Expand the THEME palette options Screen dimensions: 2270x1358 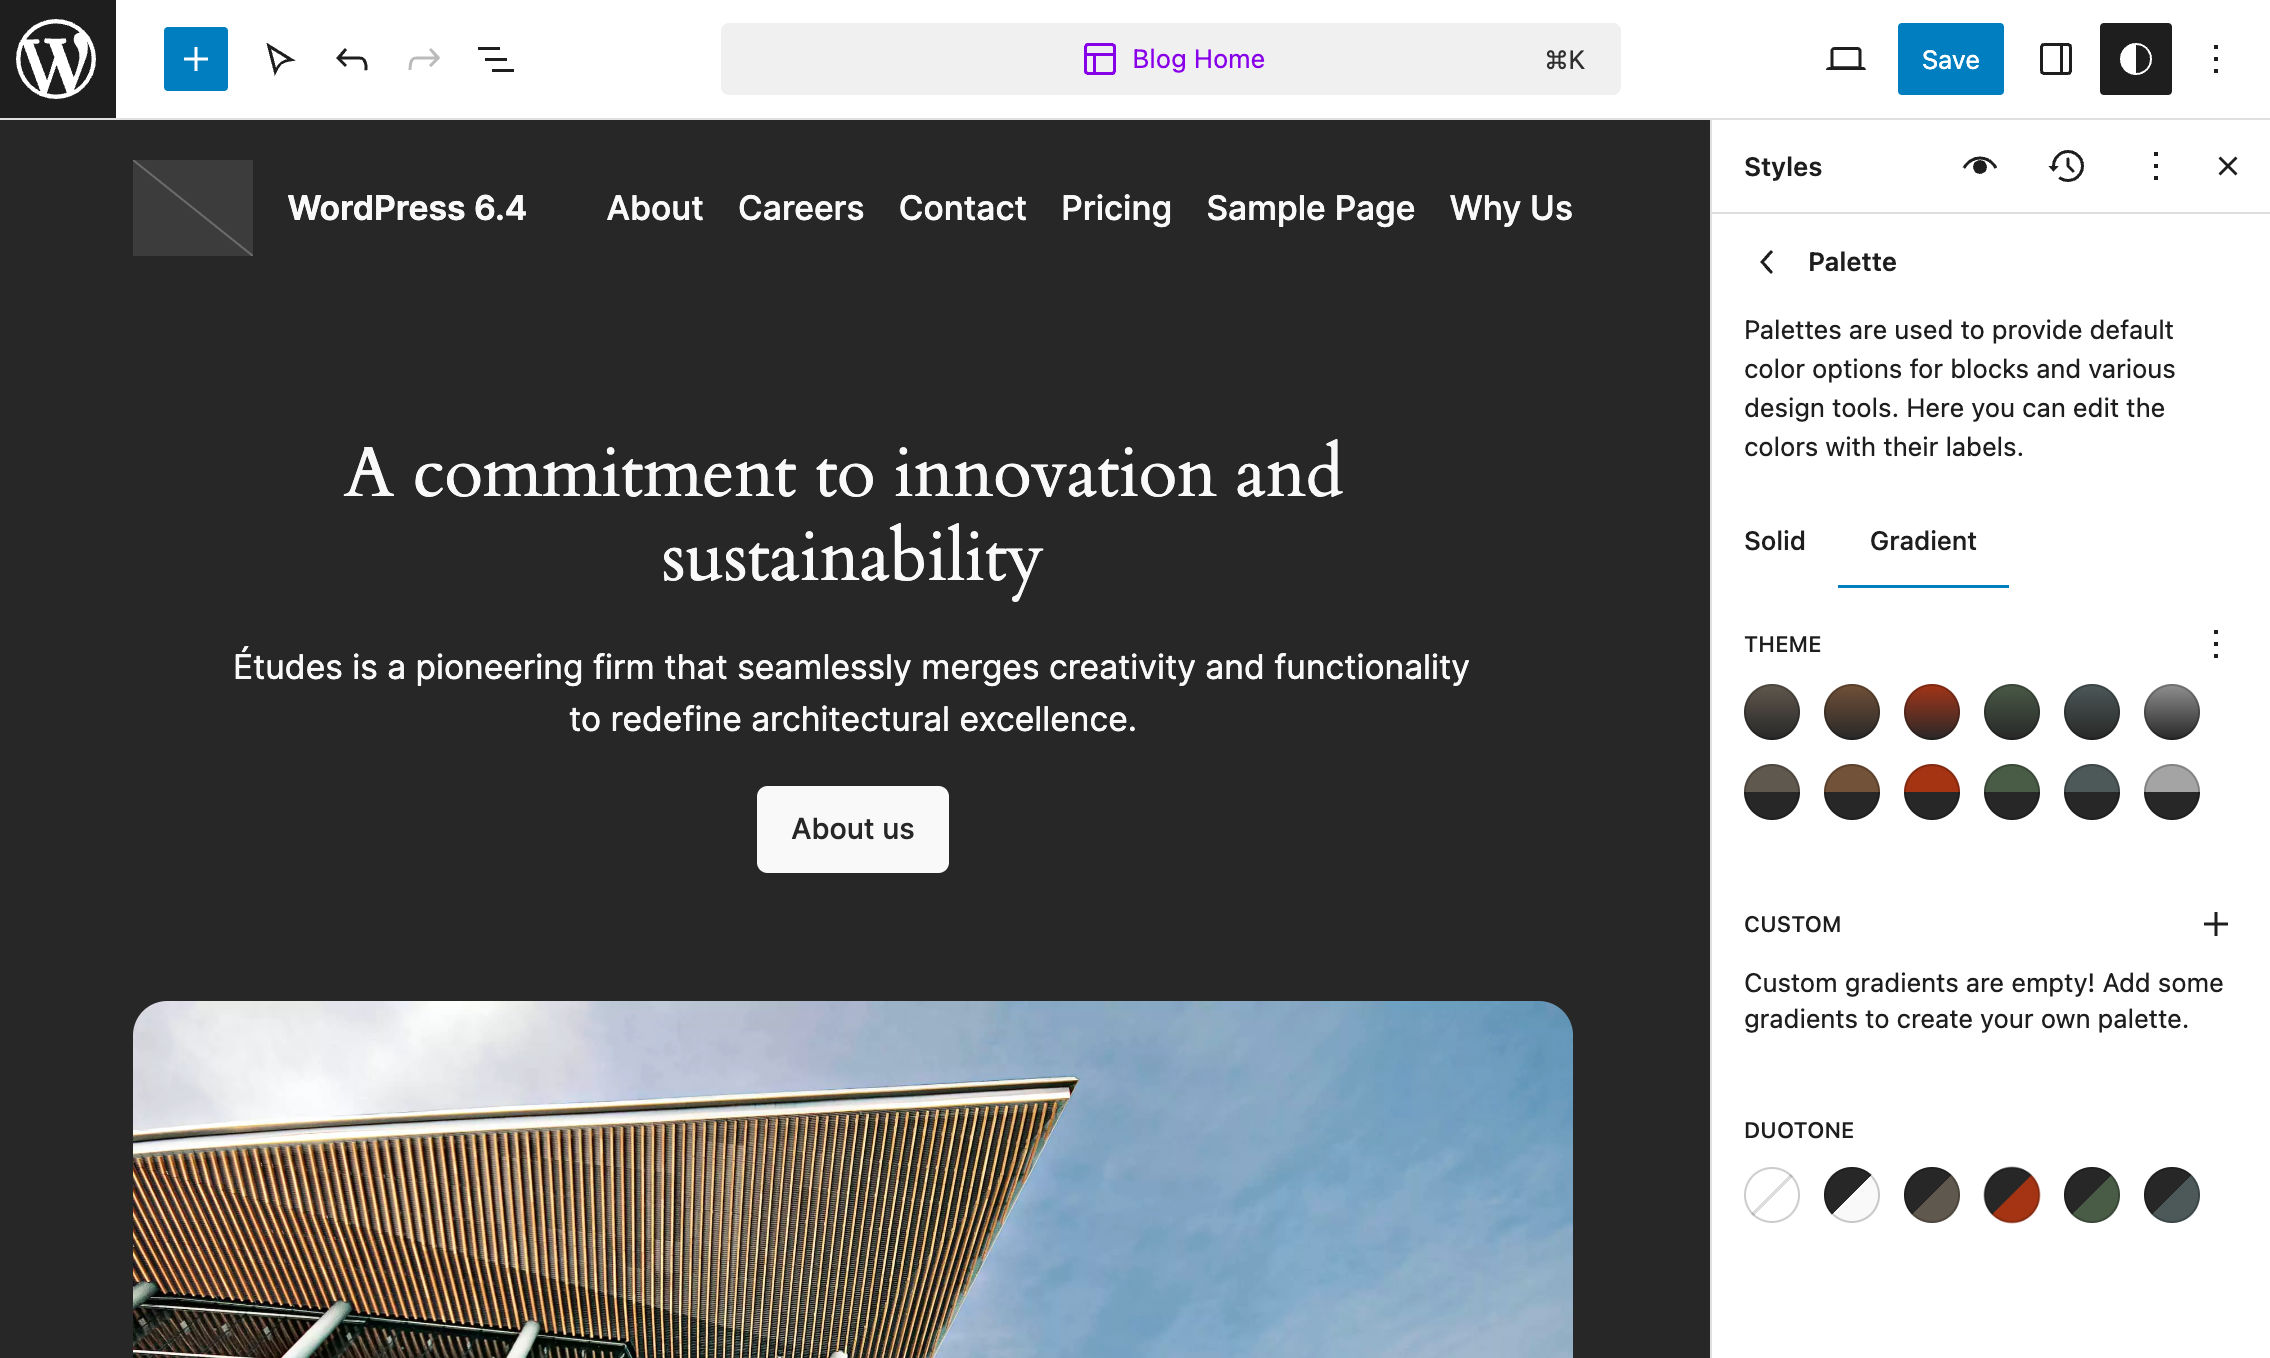tap(2215, 643)
